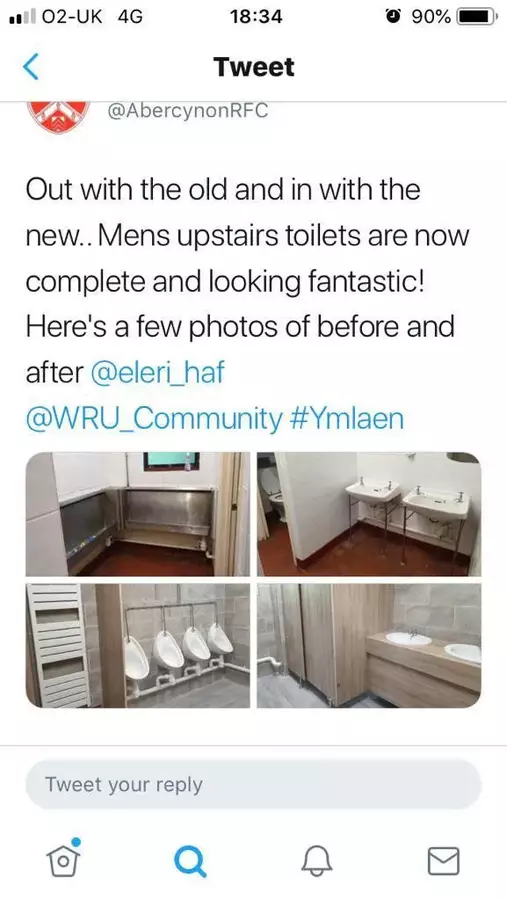
Task: Tap the signal strength bars
Action: [20, 17]
